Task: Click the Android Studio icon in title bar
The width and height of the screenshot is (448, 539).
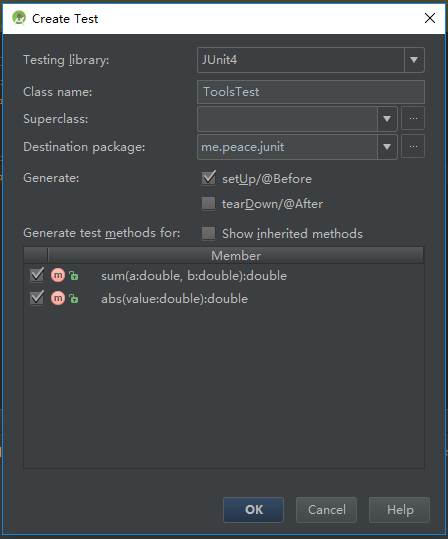Action: [x=19, y=18]
